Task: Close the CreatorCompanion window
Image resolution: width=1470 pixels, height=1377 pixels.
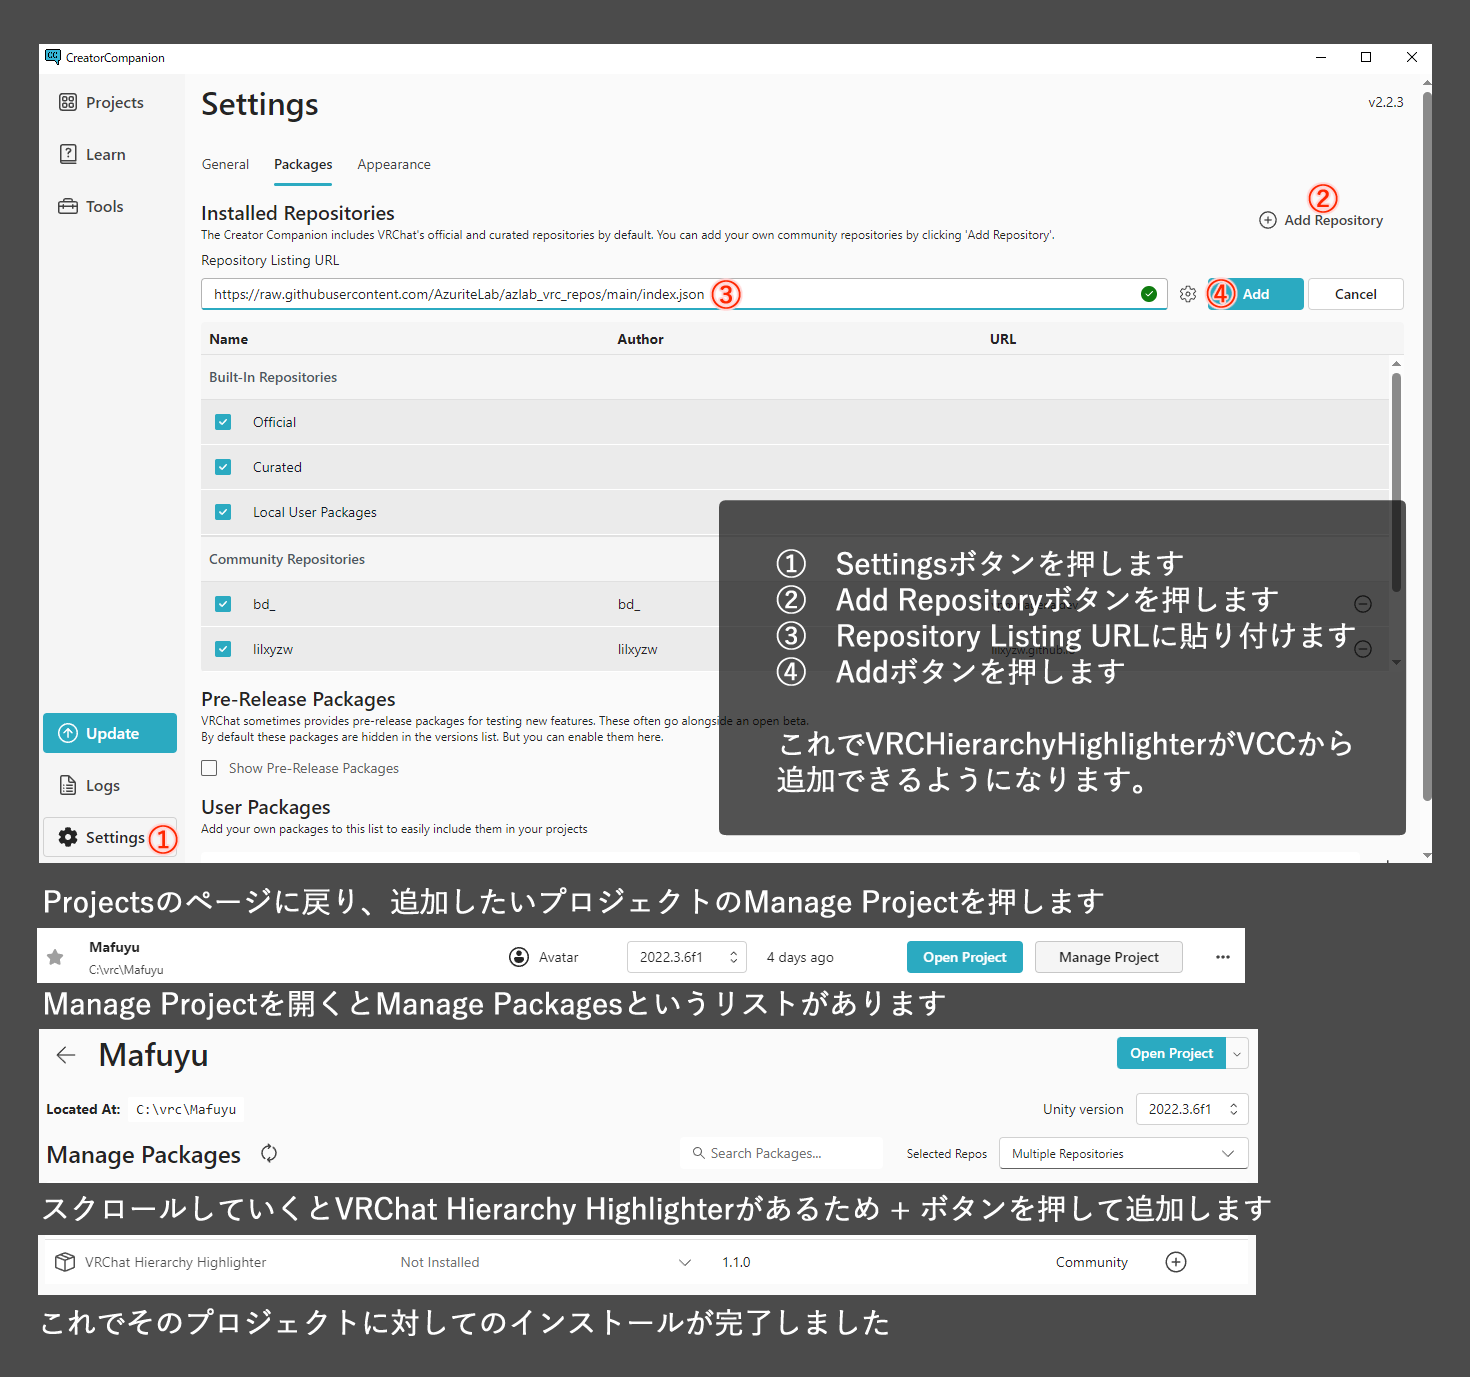Action: coord(1412,57)
